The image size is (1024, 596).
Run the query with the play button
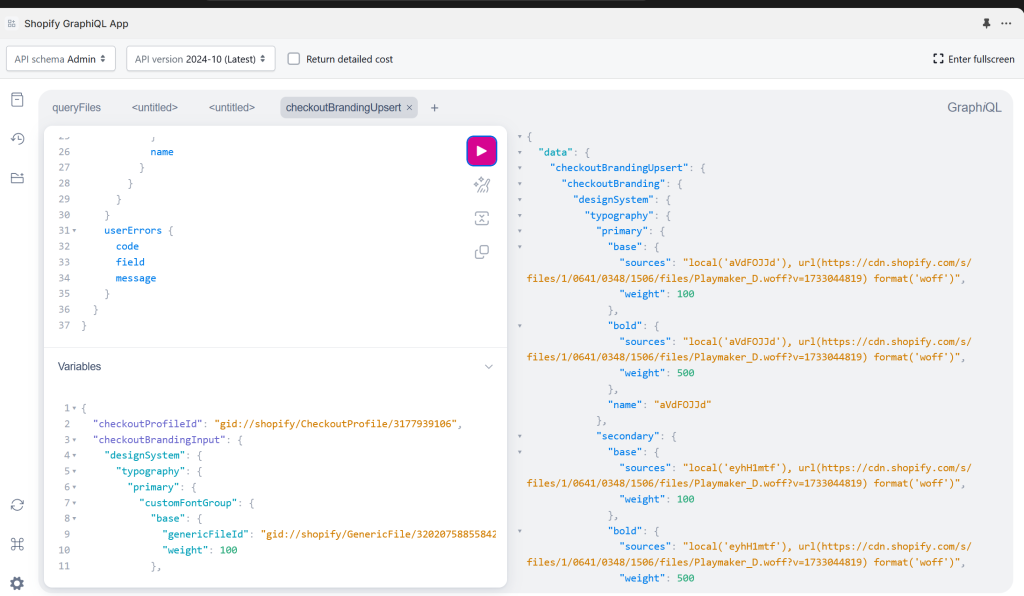[x=481, y=151]
